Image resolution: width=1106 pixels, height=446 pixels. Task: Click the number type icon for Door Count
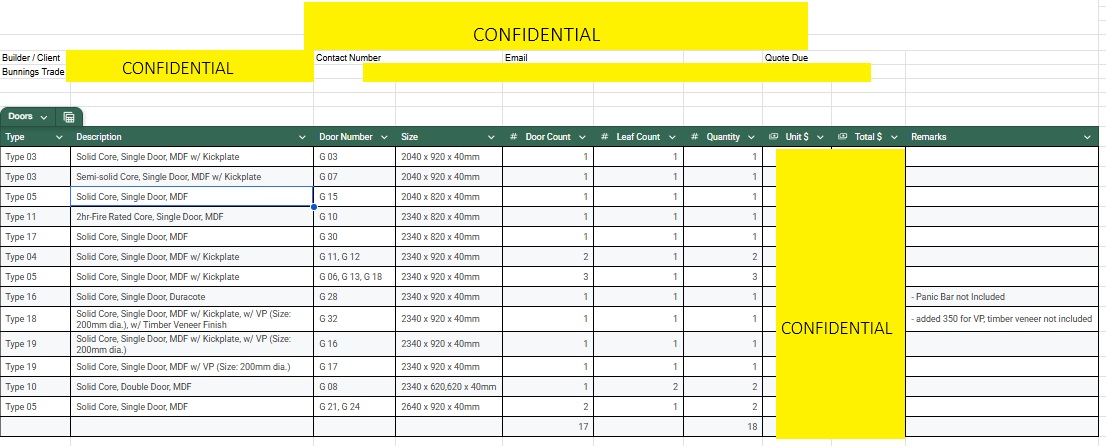[x=514, y=137]
